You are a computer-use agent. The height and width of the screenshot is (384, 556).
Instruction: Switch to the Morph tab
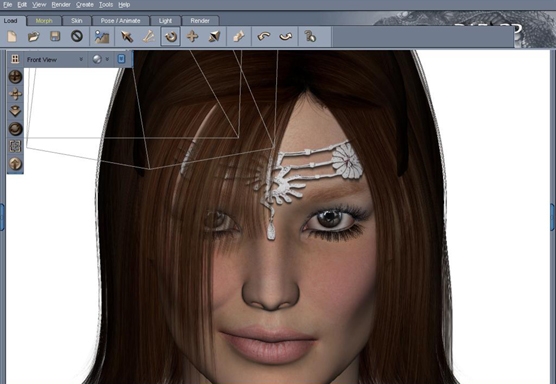click(x=44, y=21)
